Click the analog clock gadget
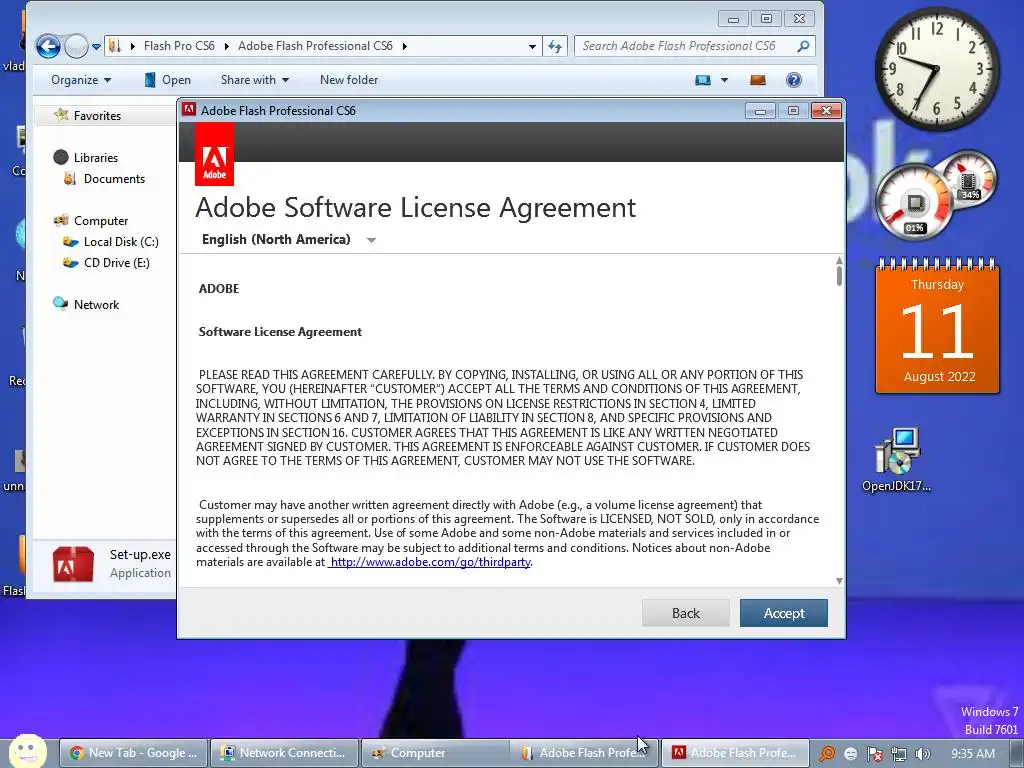The width and height of the screenshot is (1024, 768). click(x=936, y=69)
